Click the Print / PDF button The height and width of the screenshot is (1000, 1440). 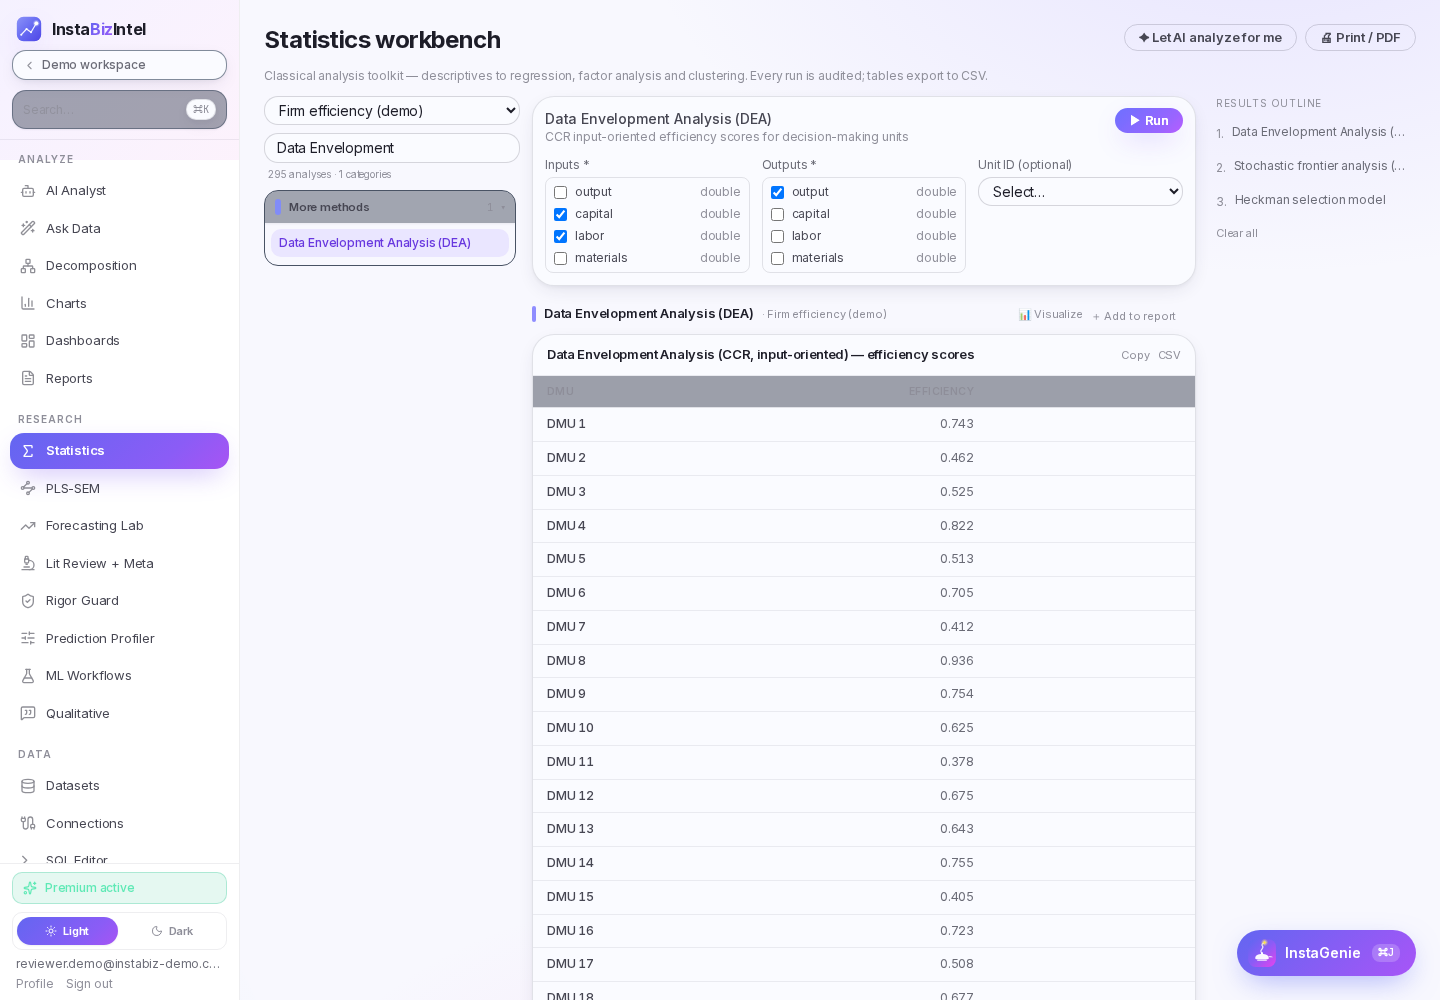pyautogui.click(x=1360, y=38)
